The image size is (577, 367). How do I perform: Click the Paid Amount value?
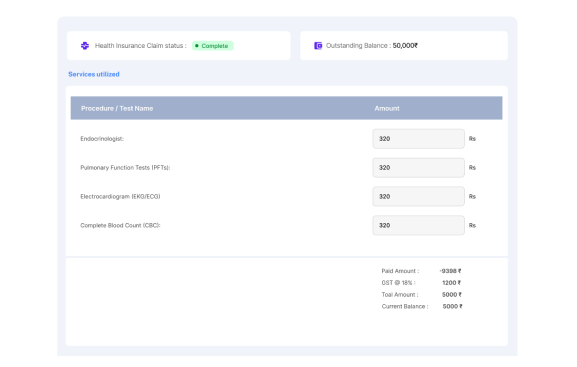450,271
